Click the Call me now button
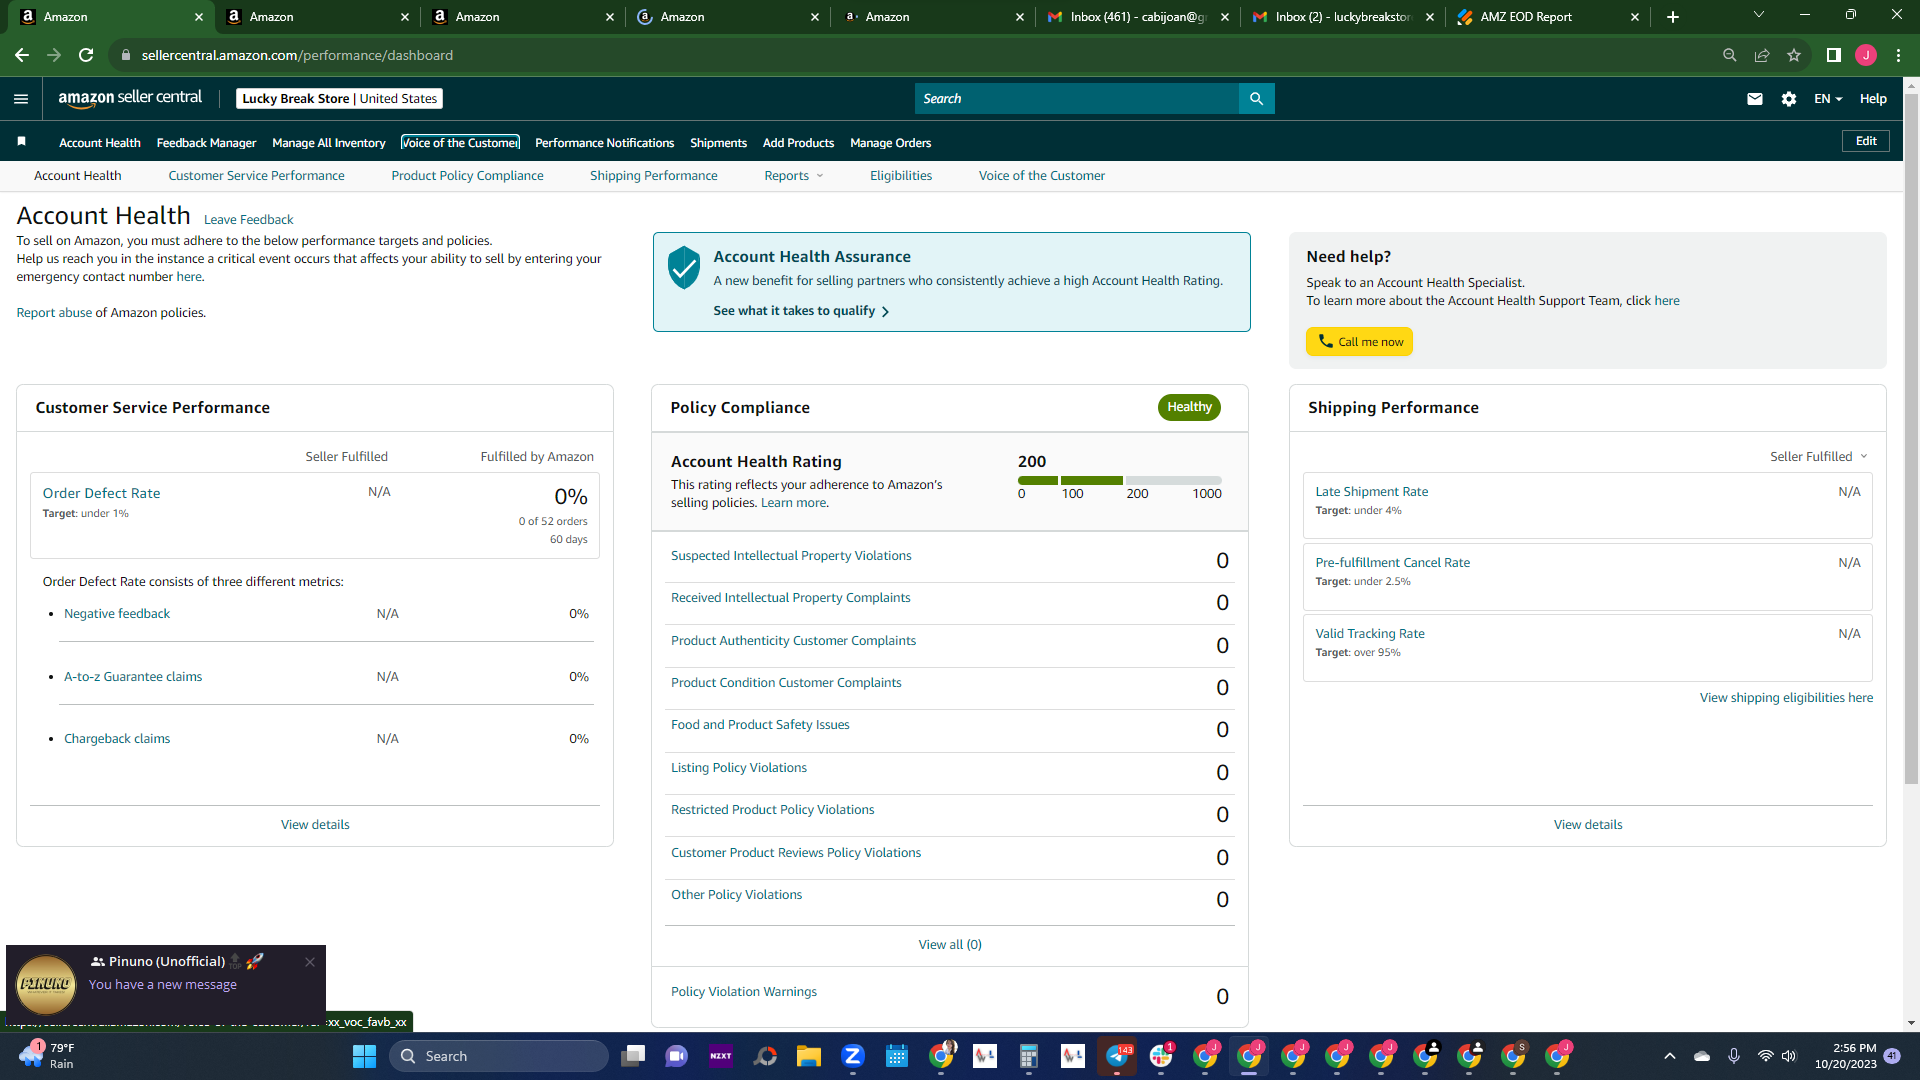 1359,342
